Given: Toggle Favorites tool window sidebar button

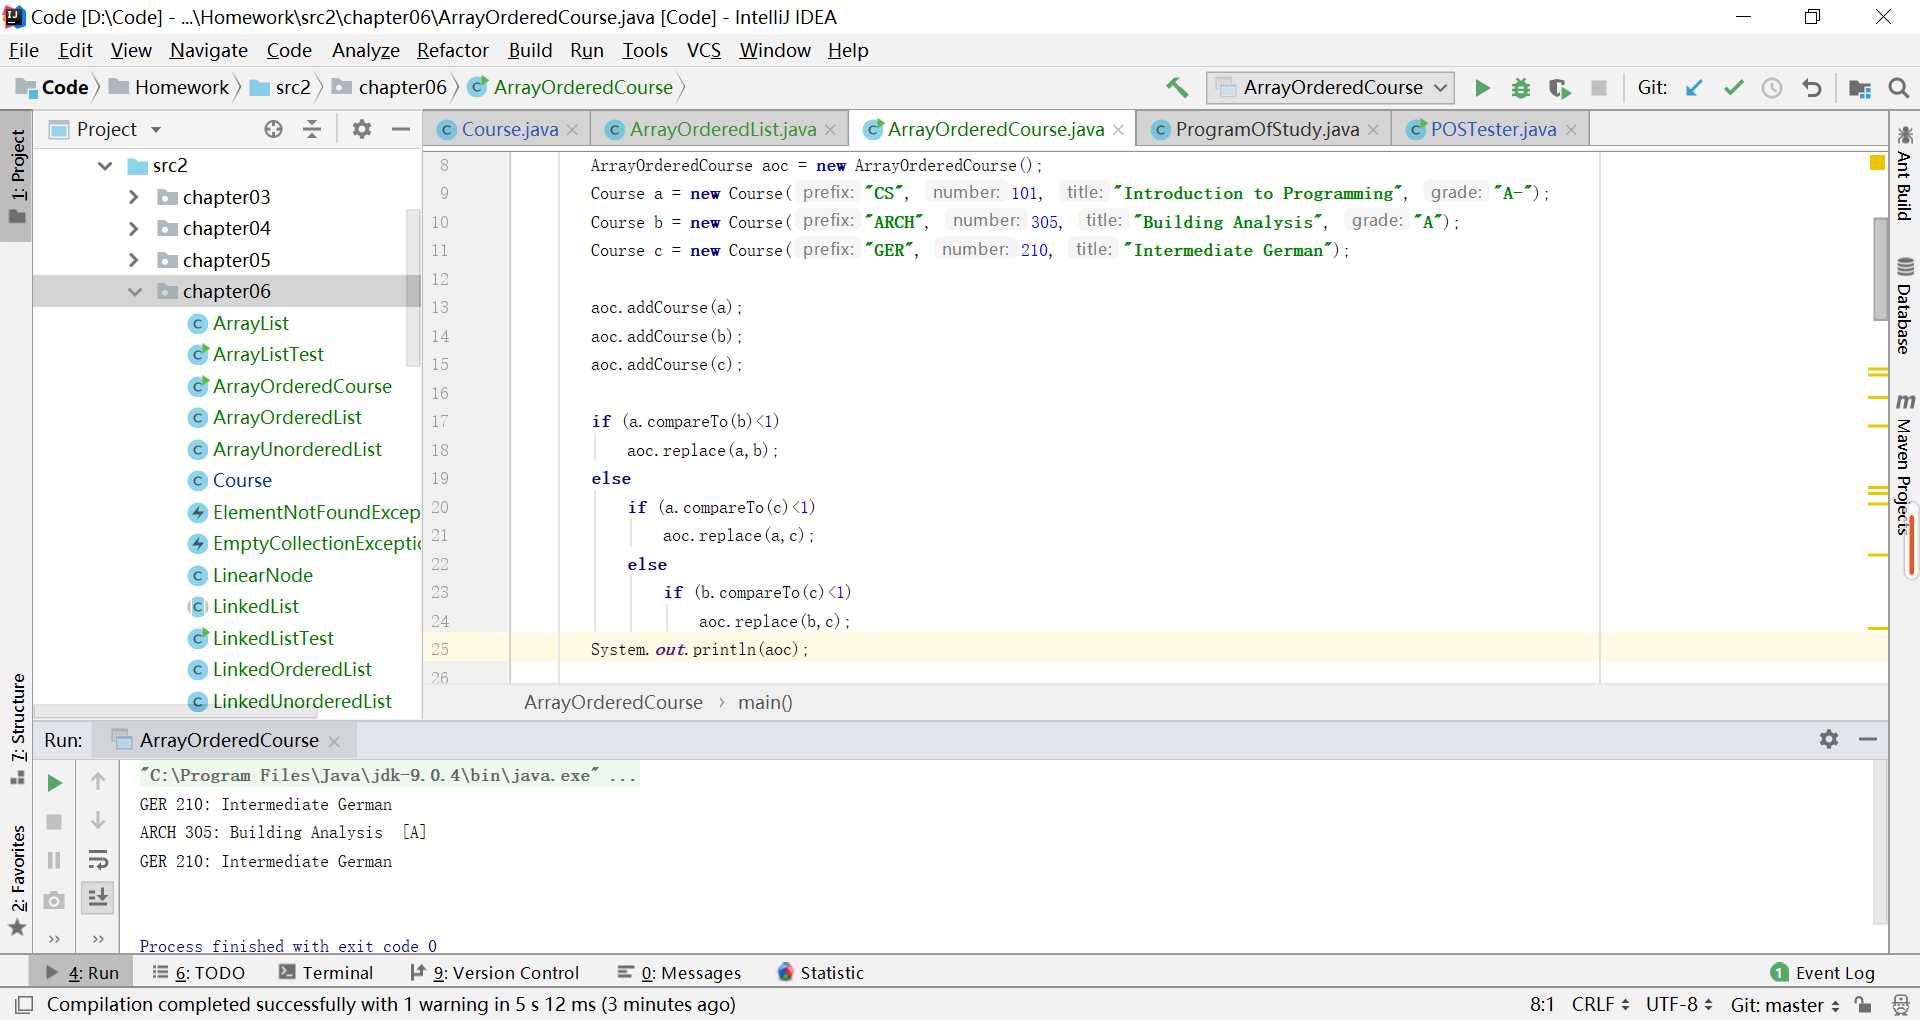Looking at the screenshot, I should click(x=17, y=880).
